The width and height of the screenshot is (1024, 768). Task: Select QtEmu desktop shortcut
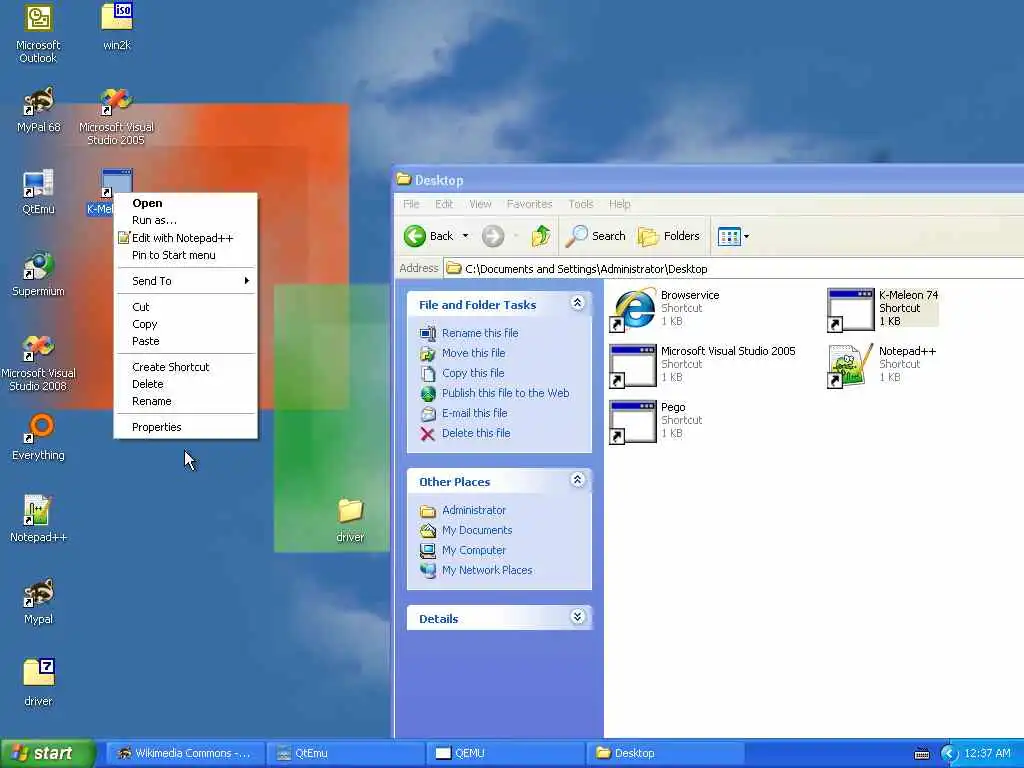[x=38, y=192]
